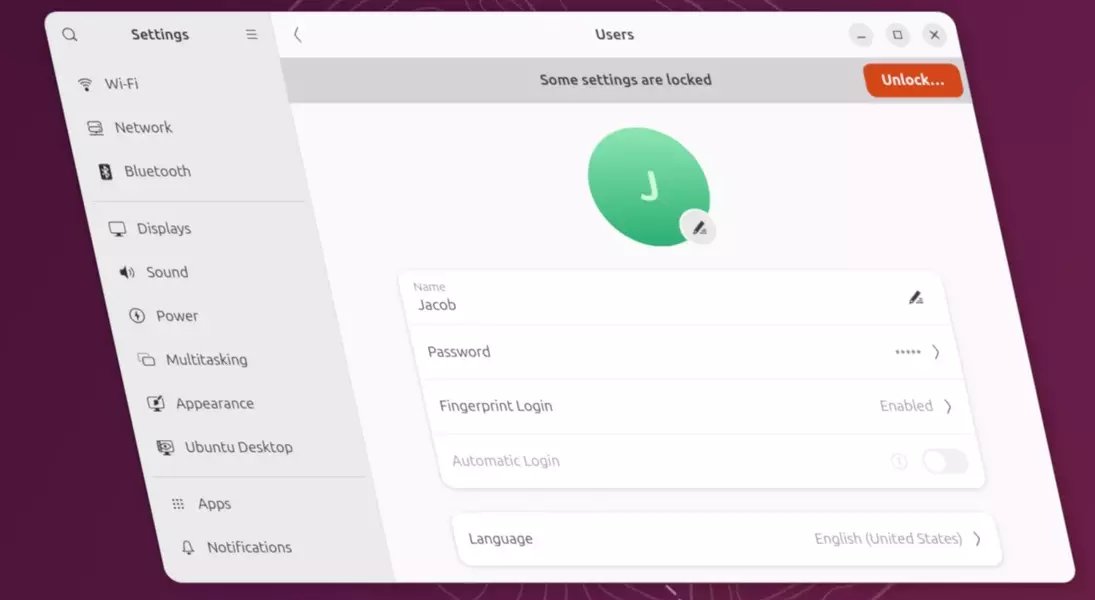Open the Settings hamburger menu
The width and height of the screenshot is (1095, 600).
pos(251,35)
